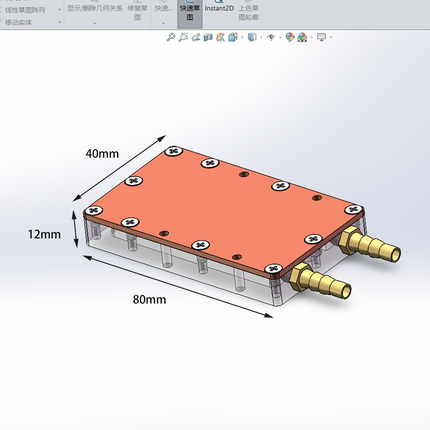
Task: Click the View Settings monitor icon
Action: click(x=321, y=37)
